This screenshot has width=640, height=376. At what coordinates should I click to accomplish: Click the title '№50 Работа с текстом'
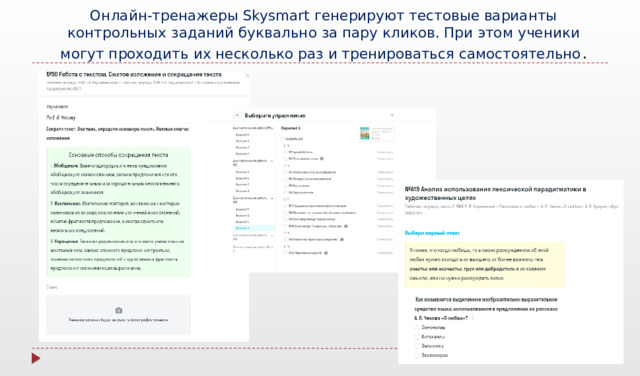pos(76,75)
